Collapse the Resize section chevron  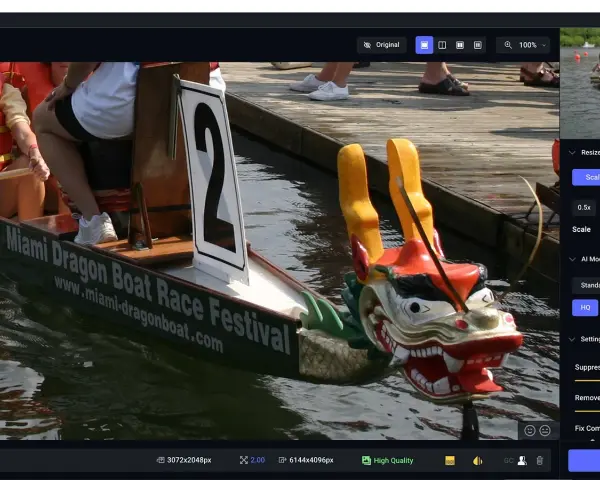click(x=572, y=152)
